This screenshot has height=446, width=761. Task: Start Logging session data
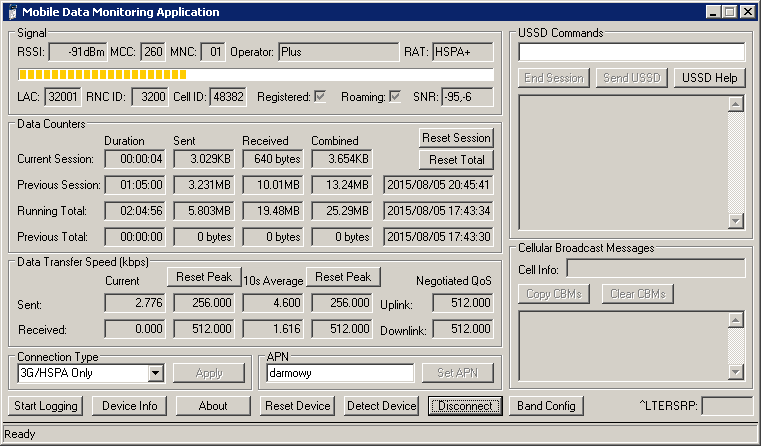tap(46, 406)
